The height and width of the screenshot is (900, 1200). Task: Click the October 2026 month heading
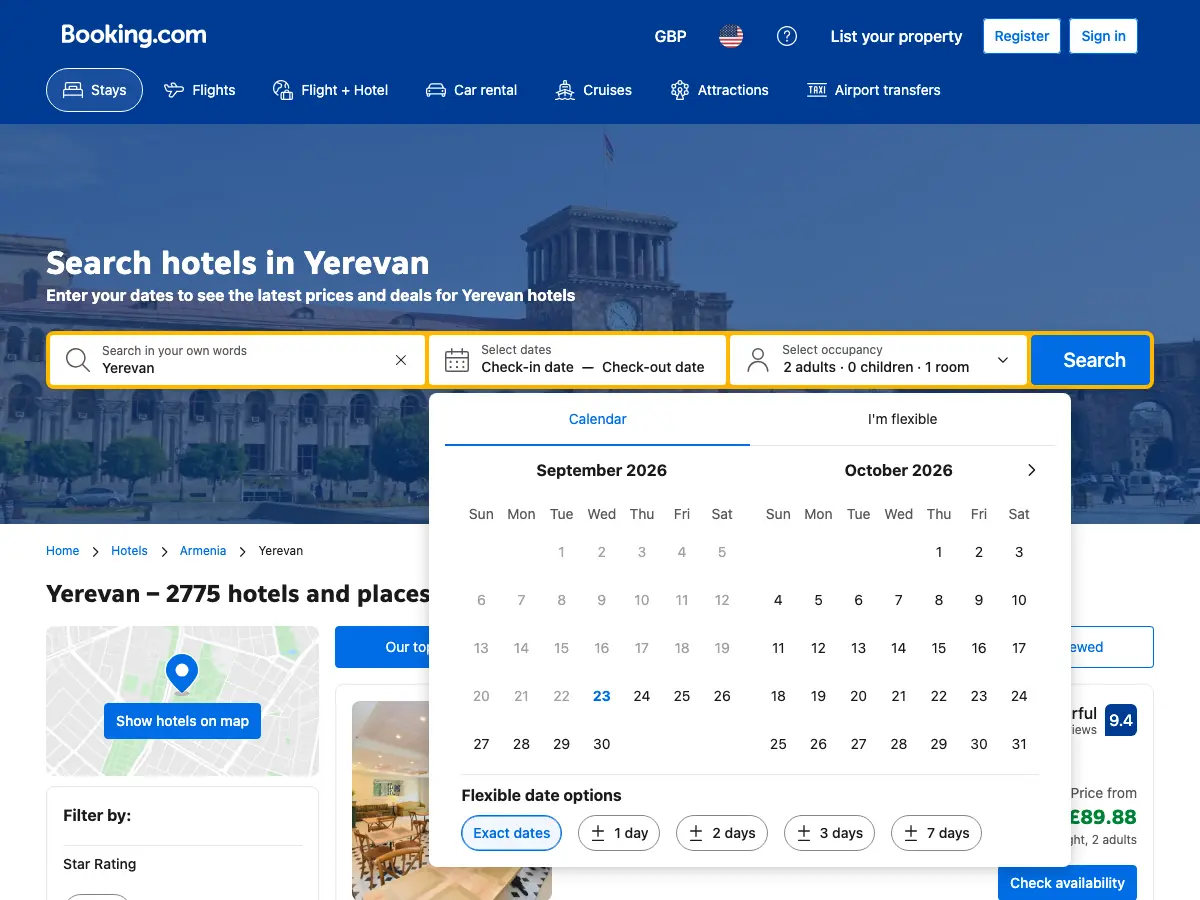898,470
